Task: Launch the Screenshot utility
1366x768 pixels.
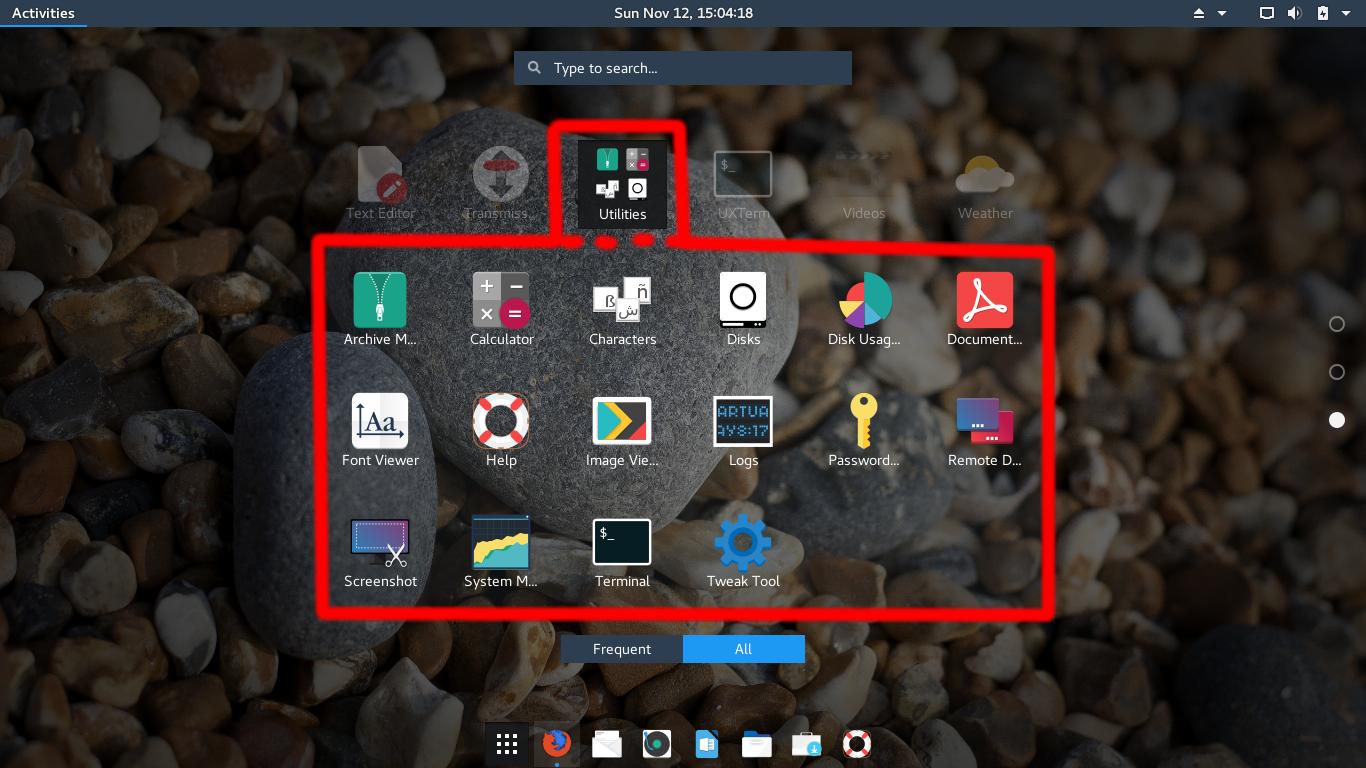Action: pyautogui.click(x=380, y=541)
